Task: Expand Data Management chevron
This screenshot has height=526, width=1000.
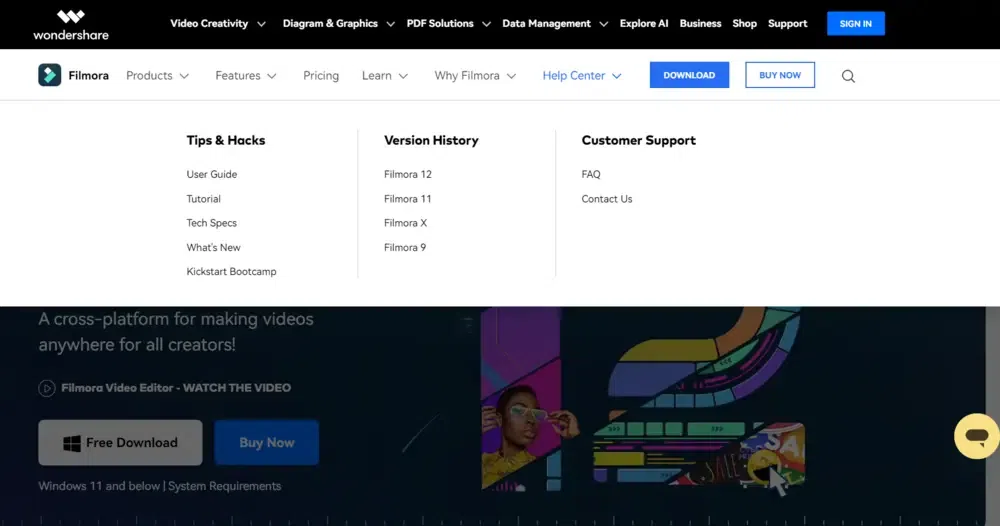Action: coord(603,24)
